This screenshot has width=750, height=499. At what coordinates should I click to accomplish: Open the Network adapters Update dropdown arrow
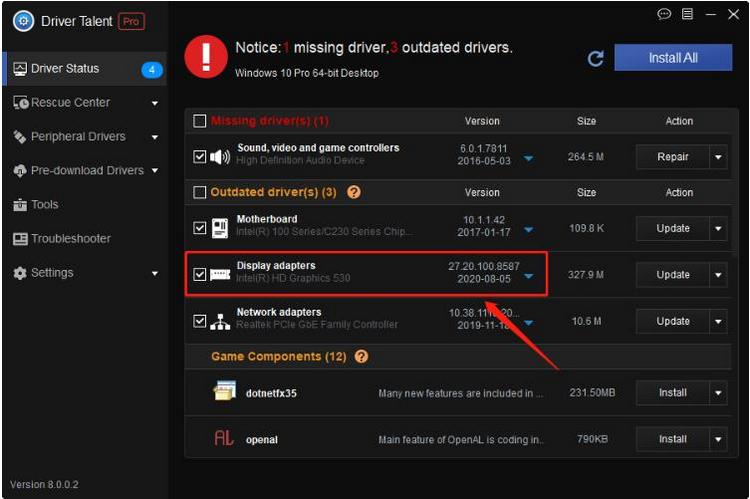(718, 321)
